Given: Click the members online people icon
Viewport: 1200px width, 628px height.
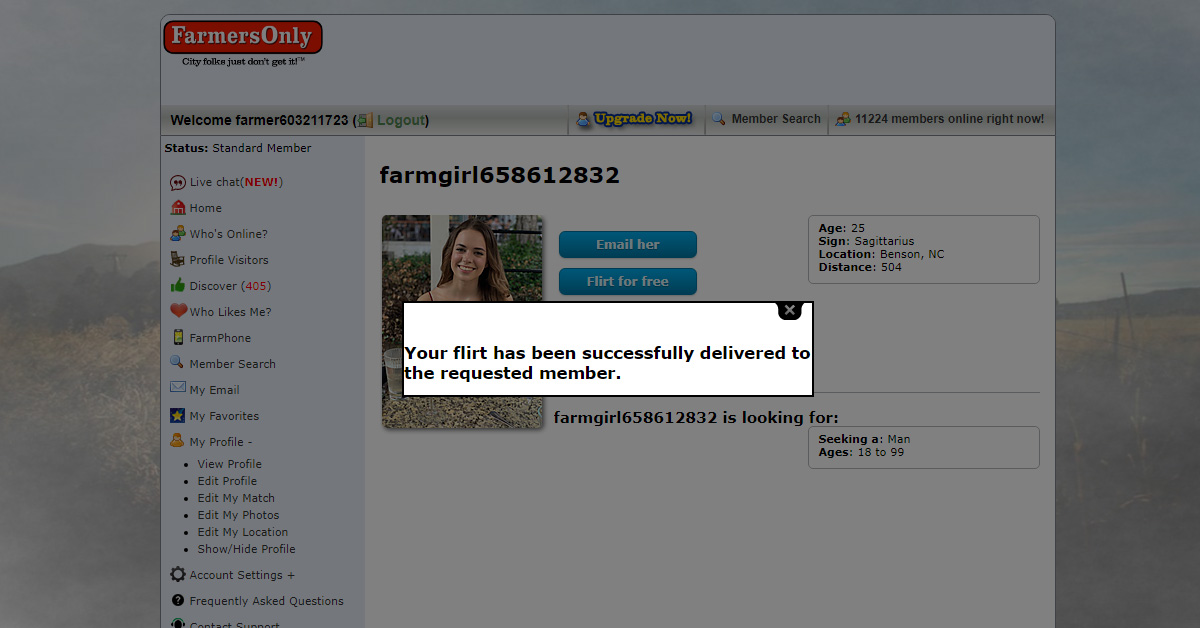Looking at the screenshot, I should pyautogui.click(x=843, y=119).
